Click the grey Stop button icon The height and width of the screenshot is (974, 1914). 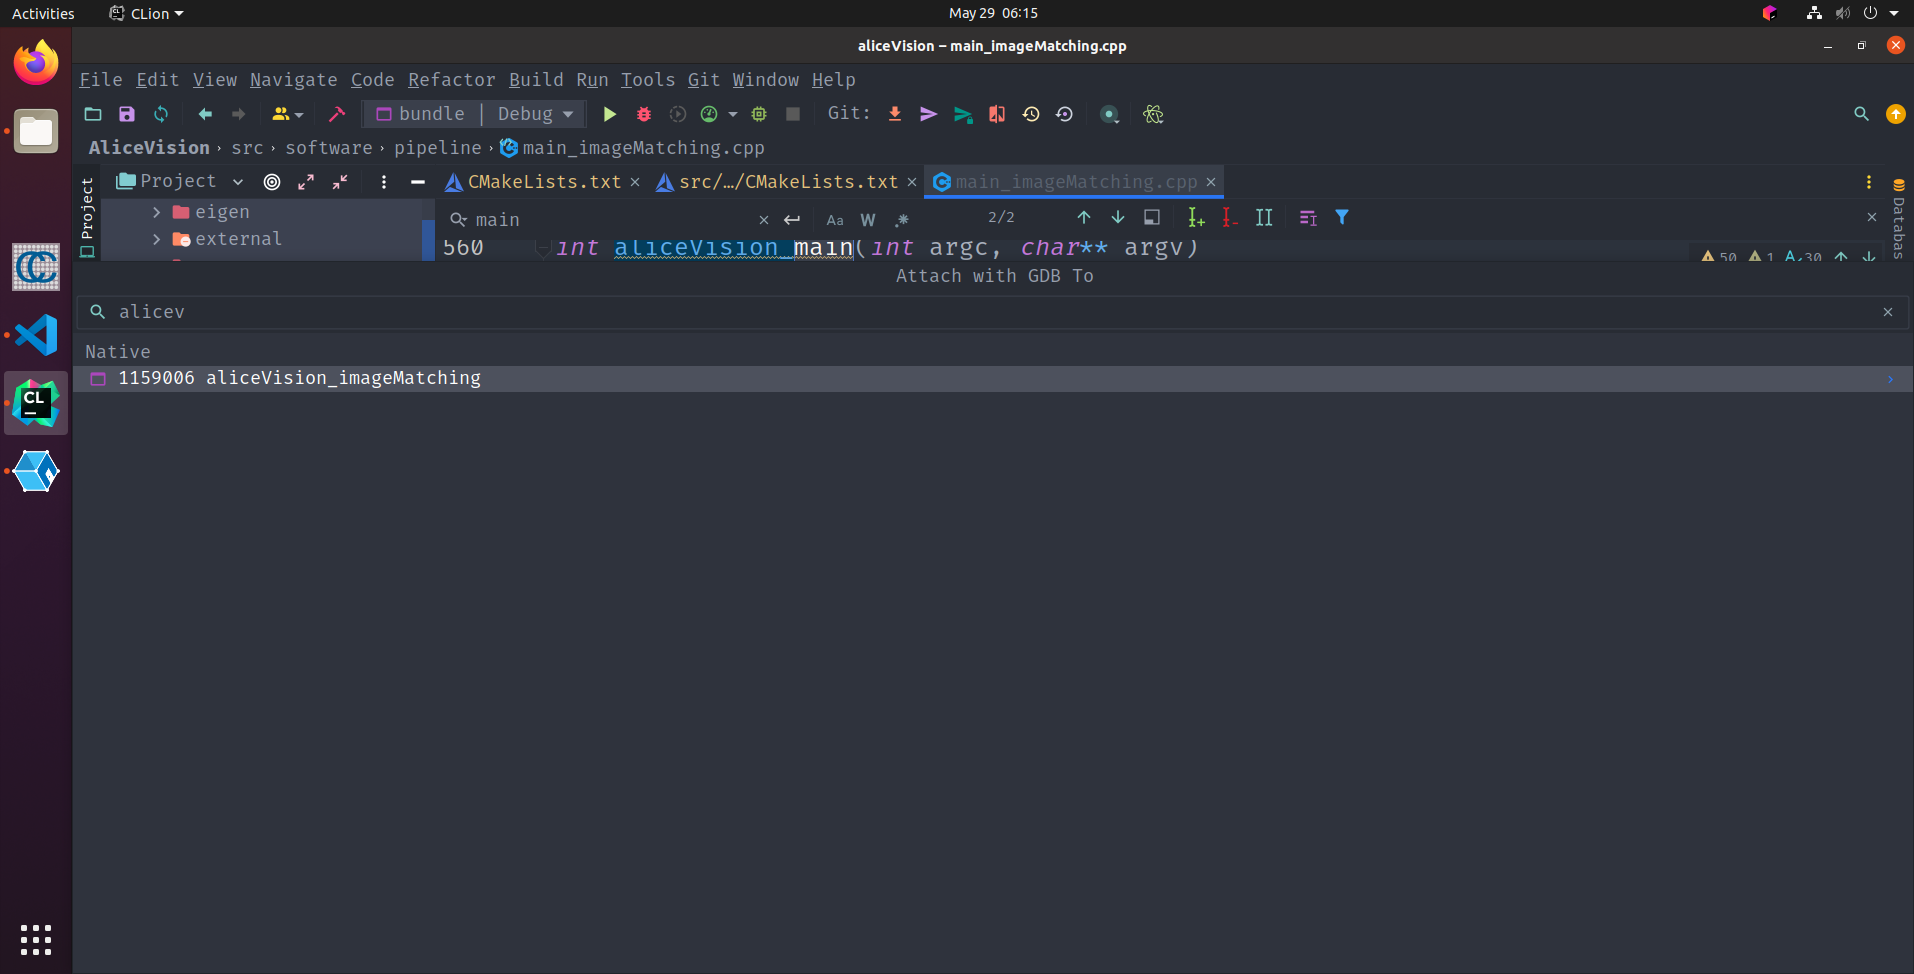tap(793, 114)
